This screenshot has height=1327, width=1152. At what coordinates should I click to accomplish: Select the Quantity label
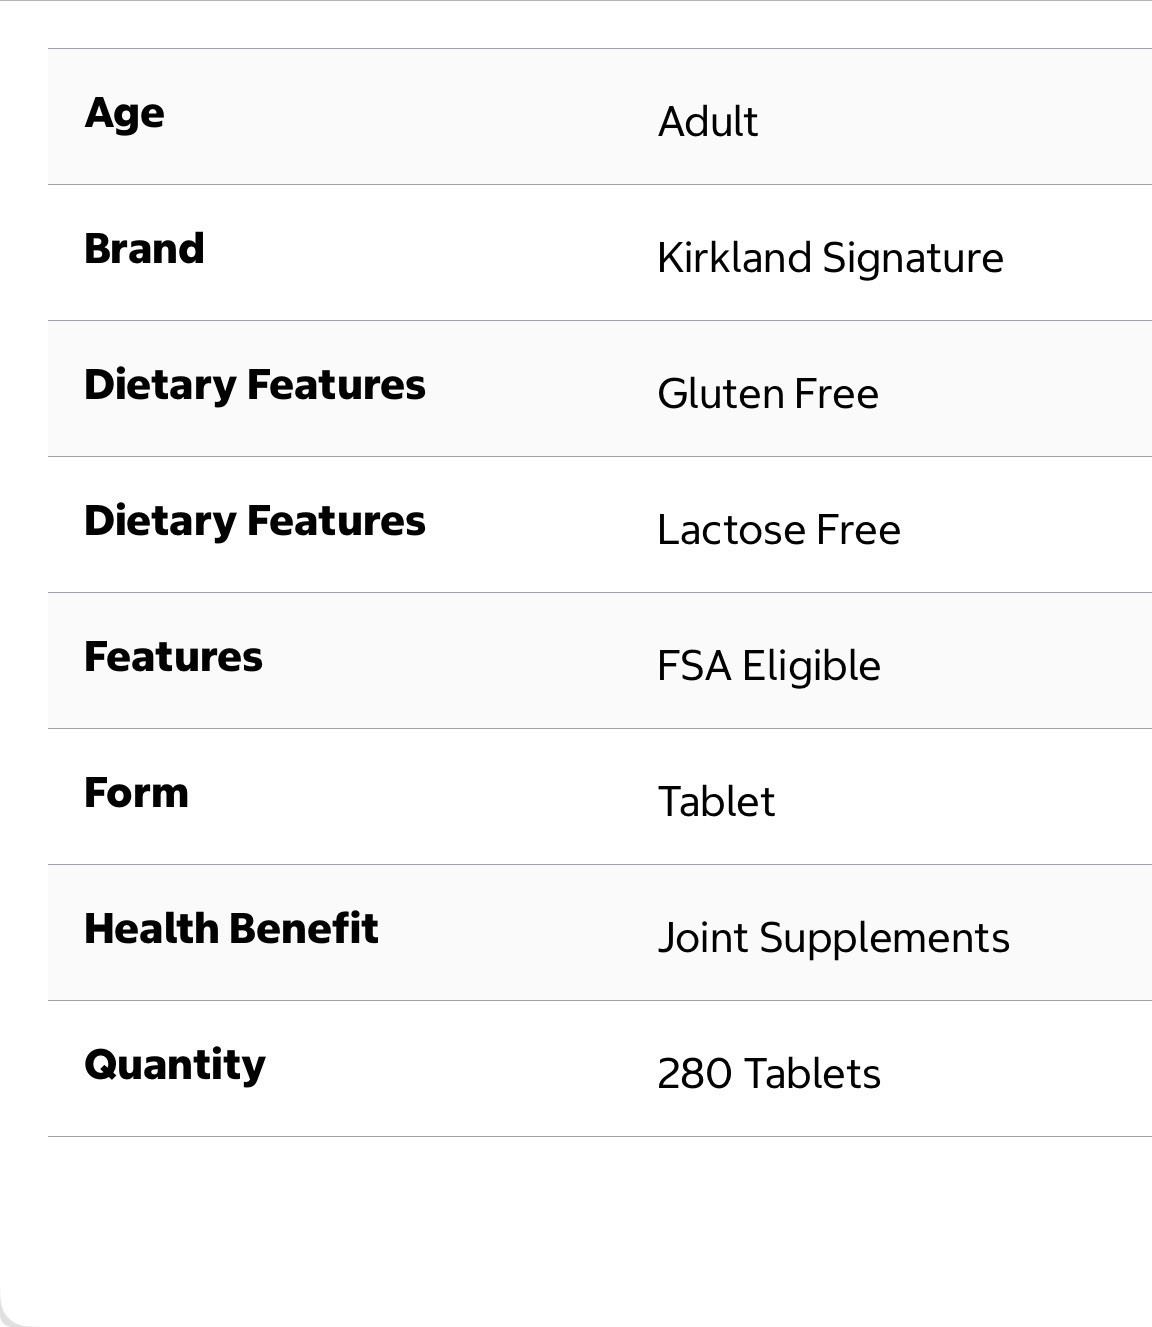(x=175, y=1066)
